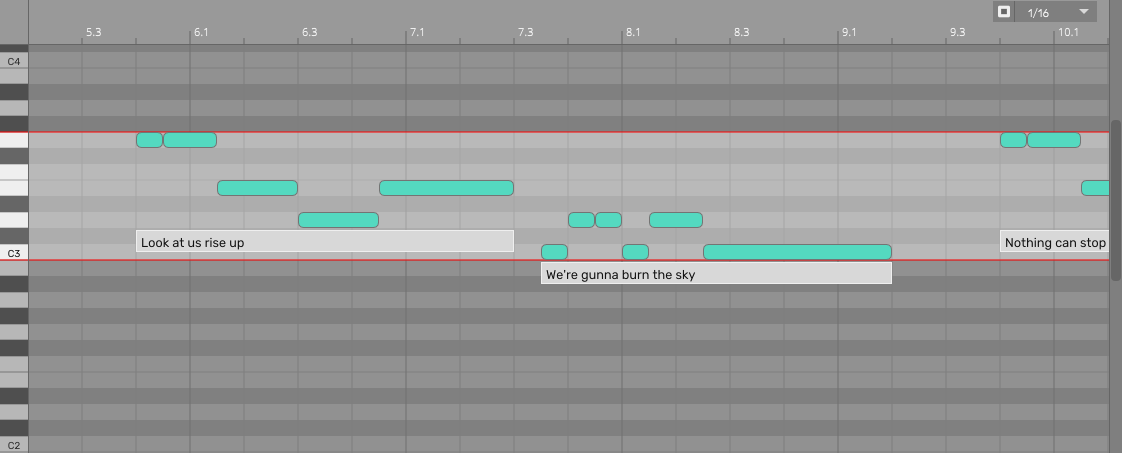Select fourth note of 'Look at us rise up' phrase

pos(338,220)
